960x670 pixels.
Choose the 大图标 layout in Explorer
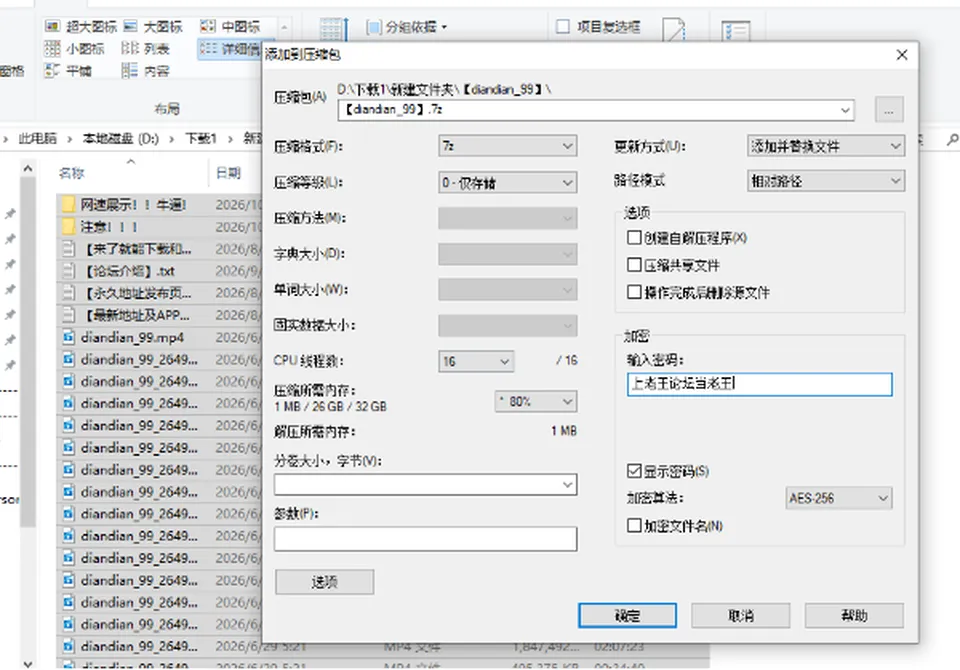coord(153,26)
